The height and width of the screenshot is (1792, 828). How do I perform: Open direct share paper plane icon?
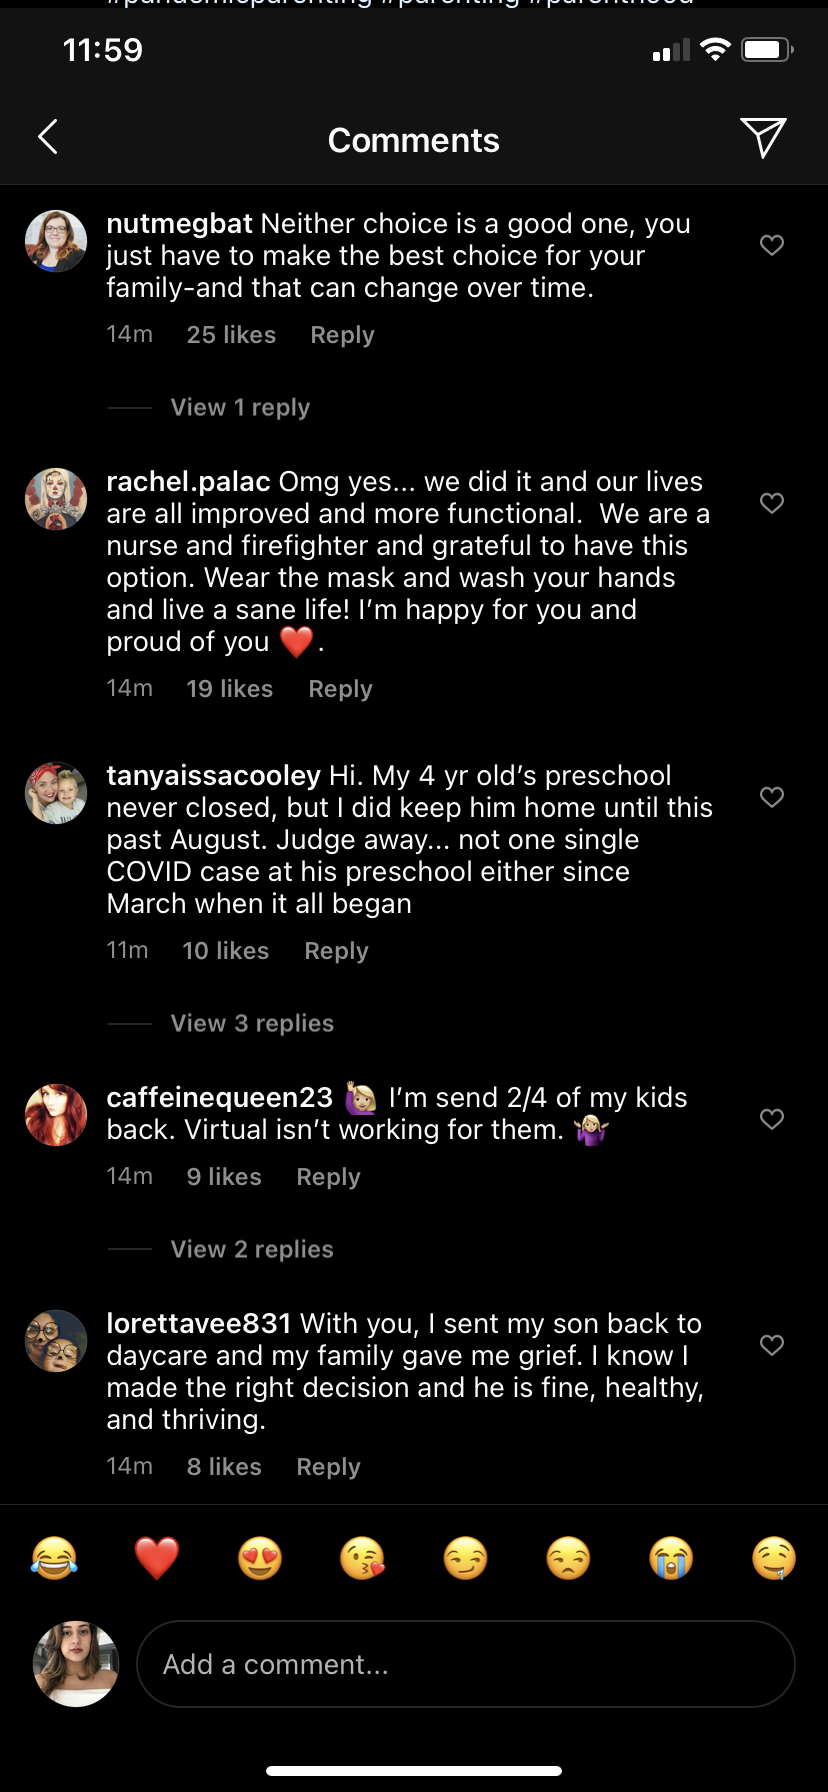[763, 137]
